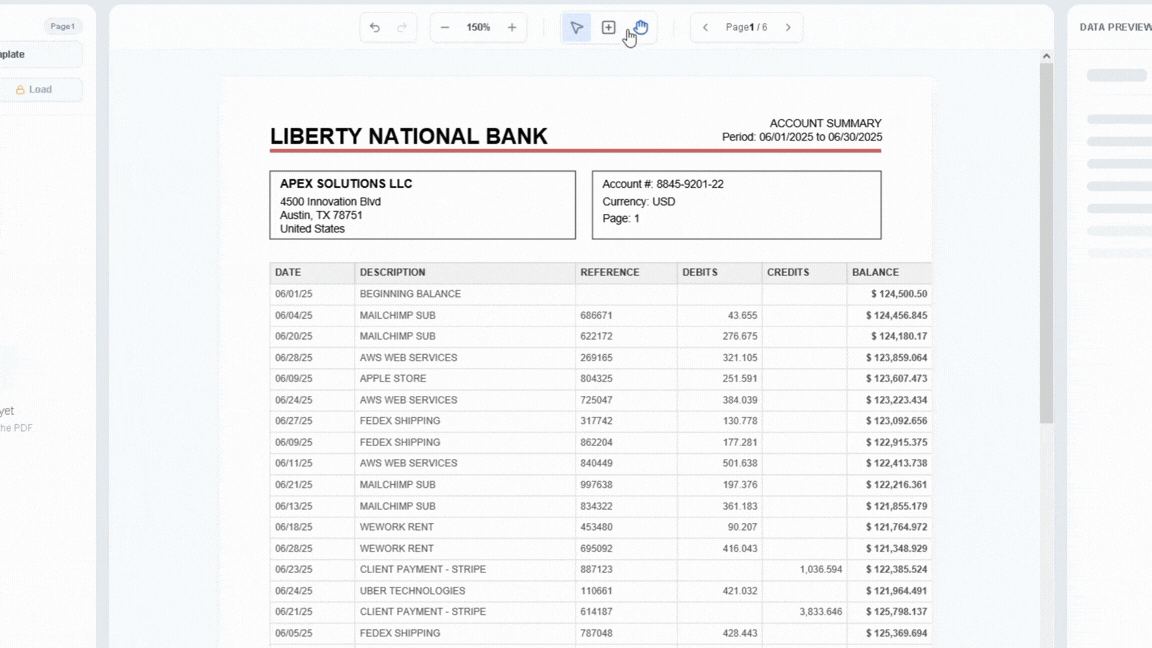The height and width of the screenshot is (648, 1152).
Task: Zoom out with the minus icon
Action: (445, 28)
